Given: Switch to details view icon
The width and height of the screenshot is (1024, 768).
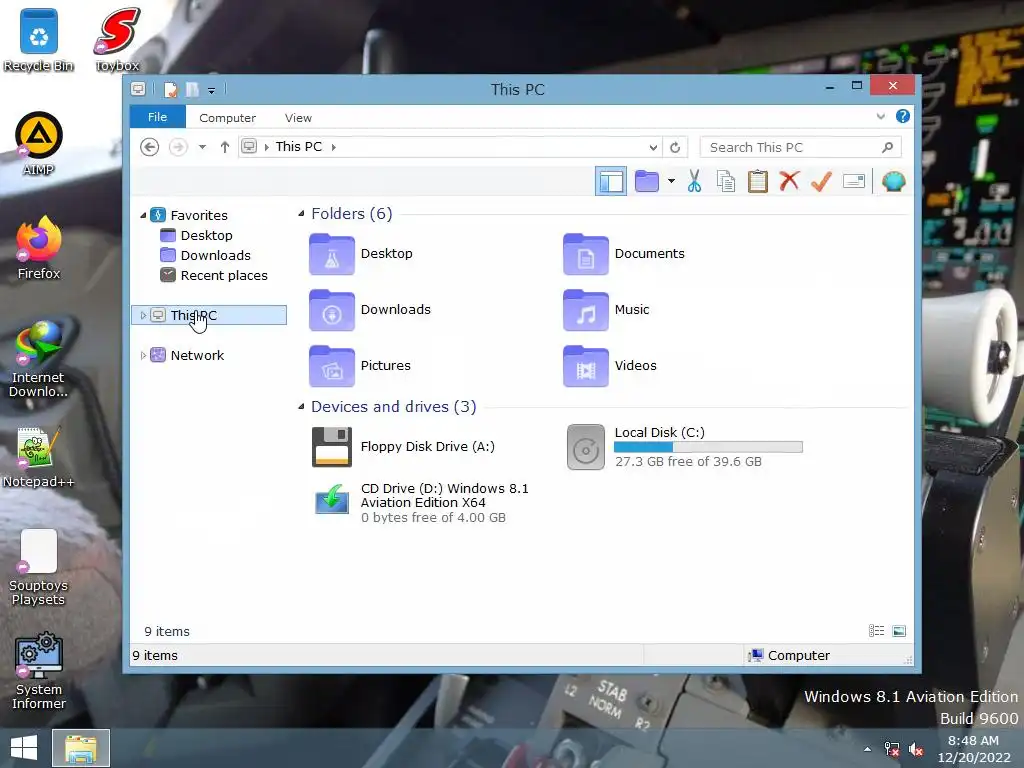Looking at the screenshot, I should coord(876,631).
